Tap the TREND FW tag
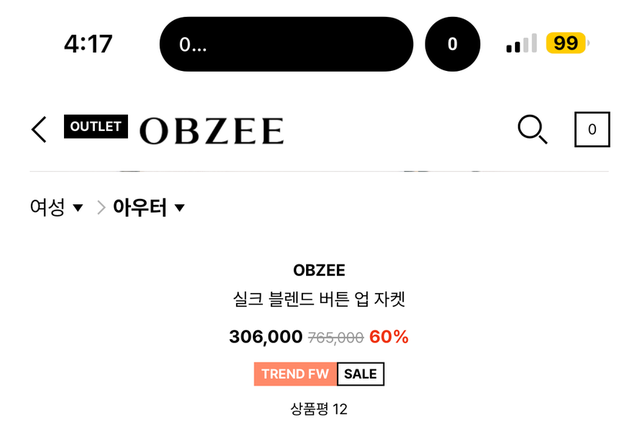This screenshot has width=640, height=440. 295,374
